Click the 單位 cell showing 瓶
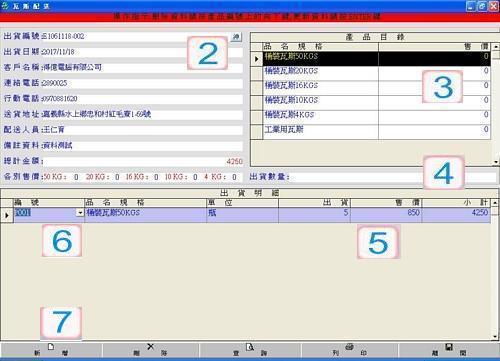This screenshot has width=500, height=361. click(242, 215)
